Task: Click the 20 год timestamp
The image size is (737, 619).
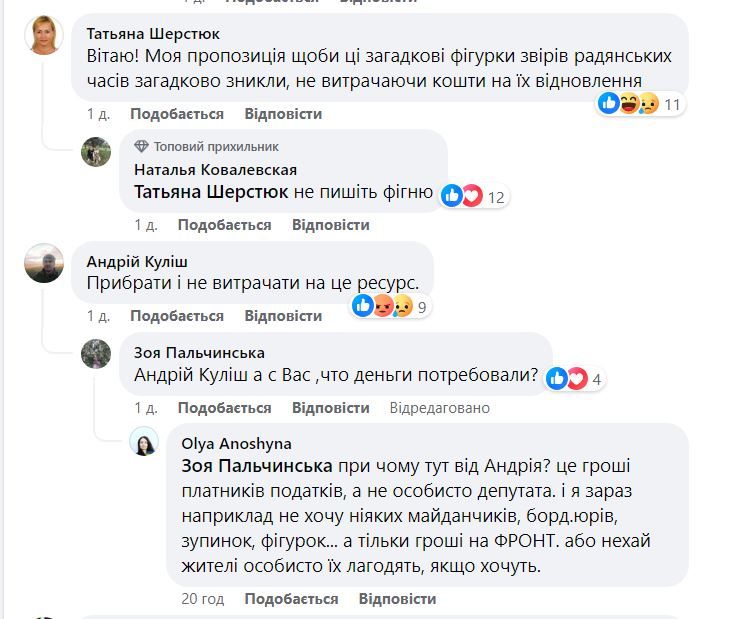Action: click(x=202, y=599)
